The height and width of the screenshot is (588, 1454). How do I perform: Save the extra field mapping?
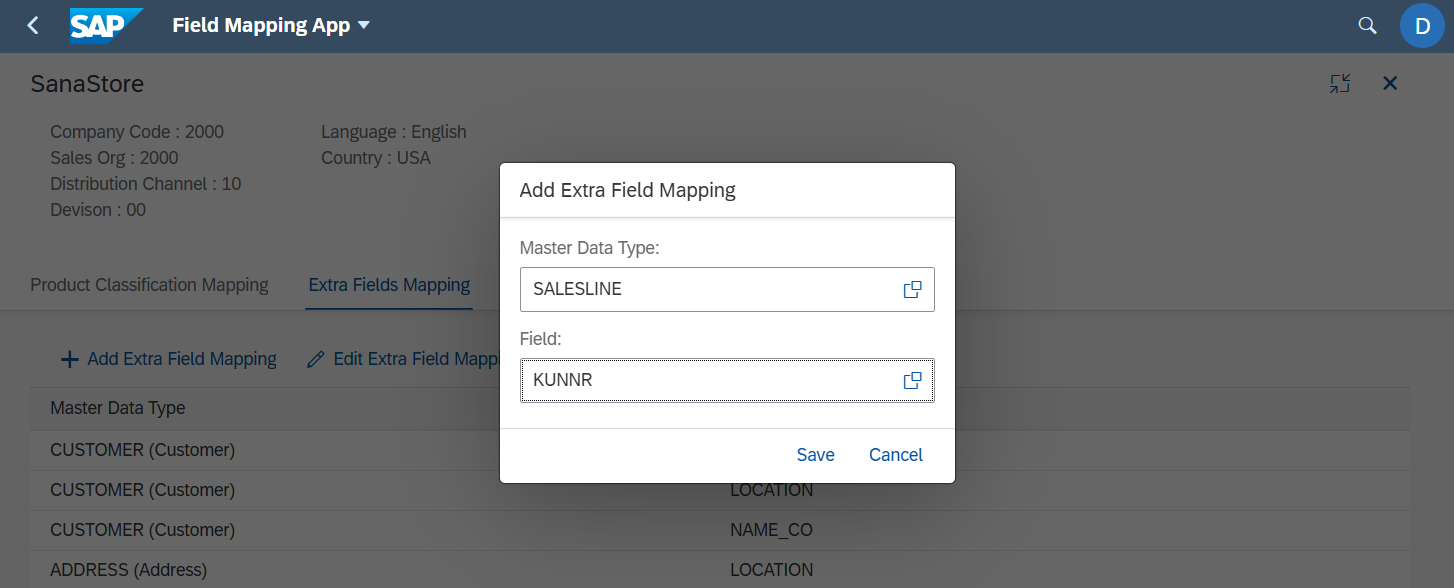click(815, 455)
